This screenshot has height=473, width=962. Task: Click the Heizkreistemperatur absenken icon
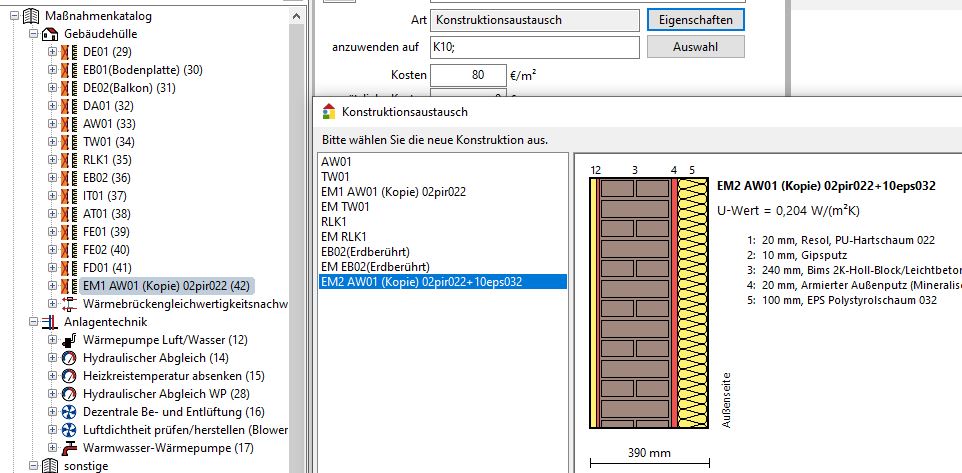coord(69,376)
